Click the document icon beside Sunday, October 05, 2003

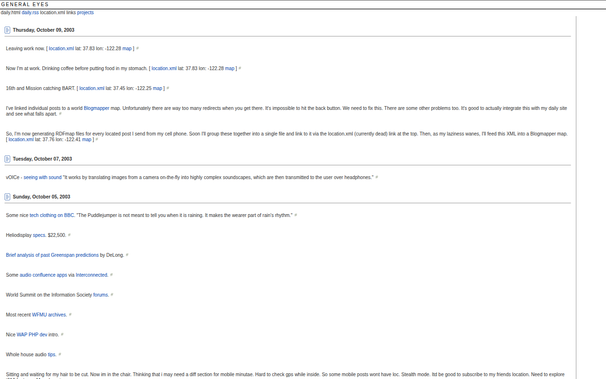[x=7, y=197]
